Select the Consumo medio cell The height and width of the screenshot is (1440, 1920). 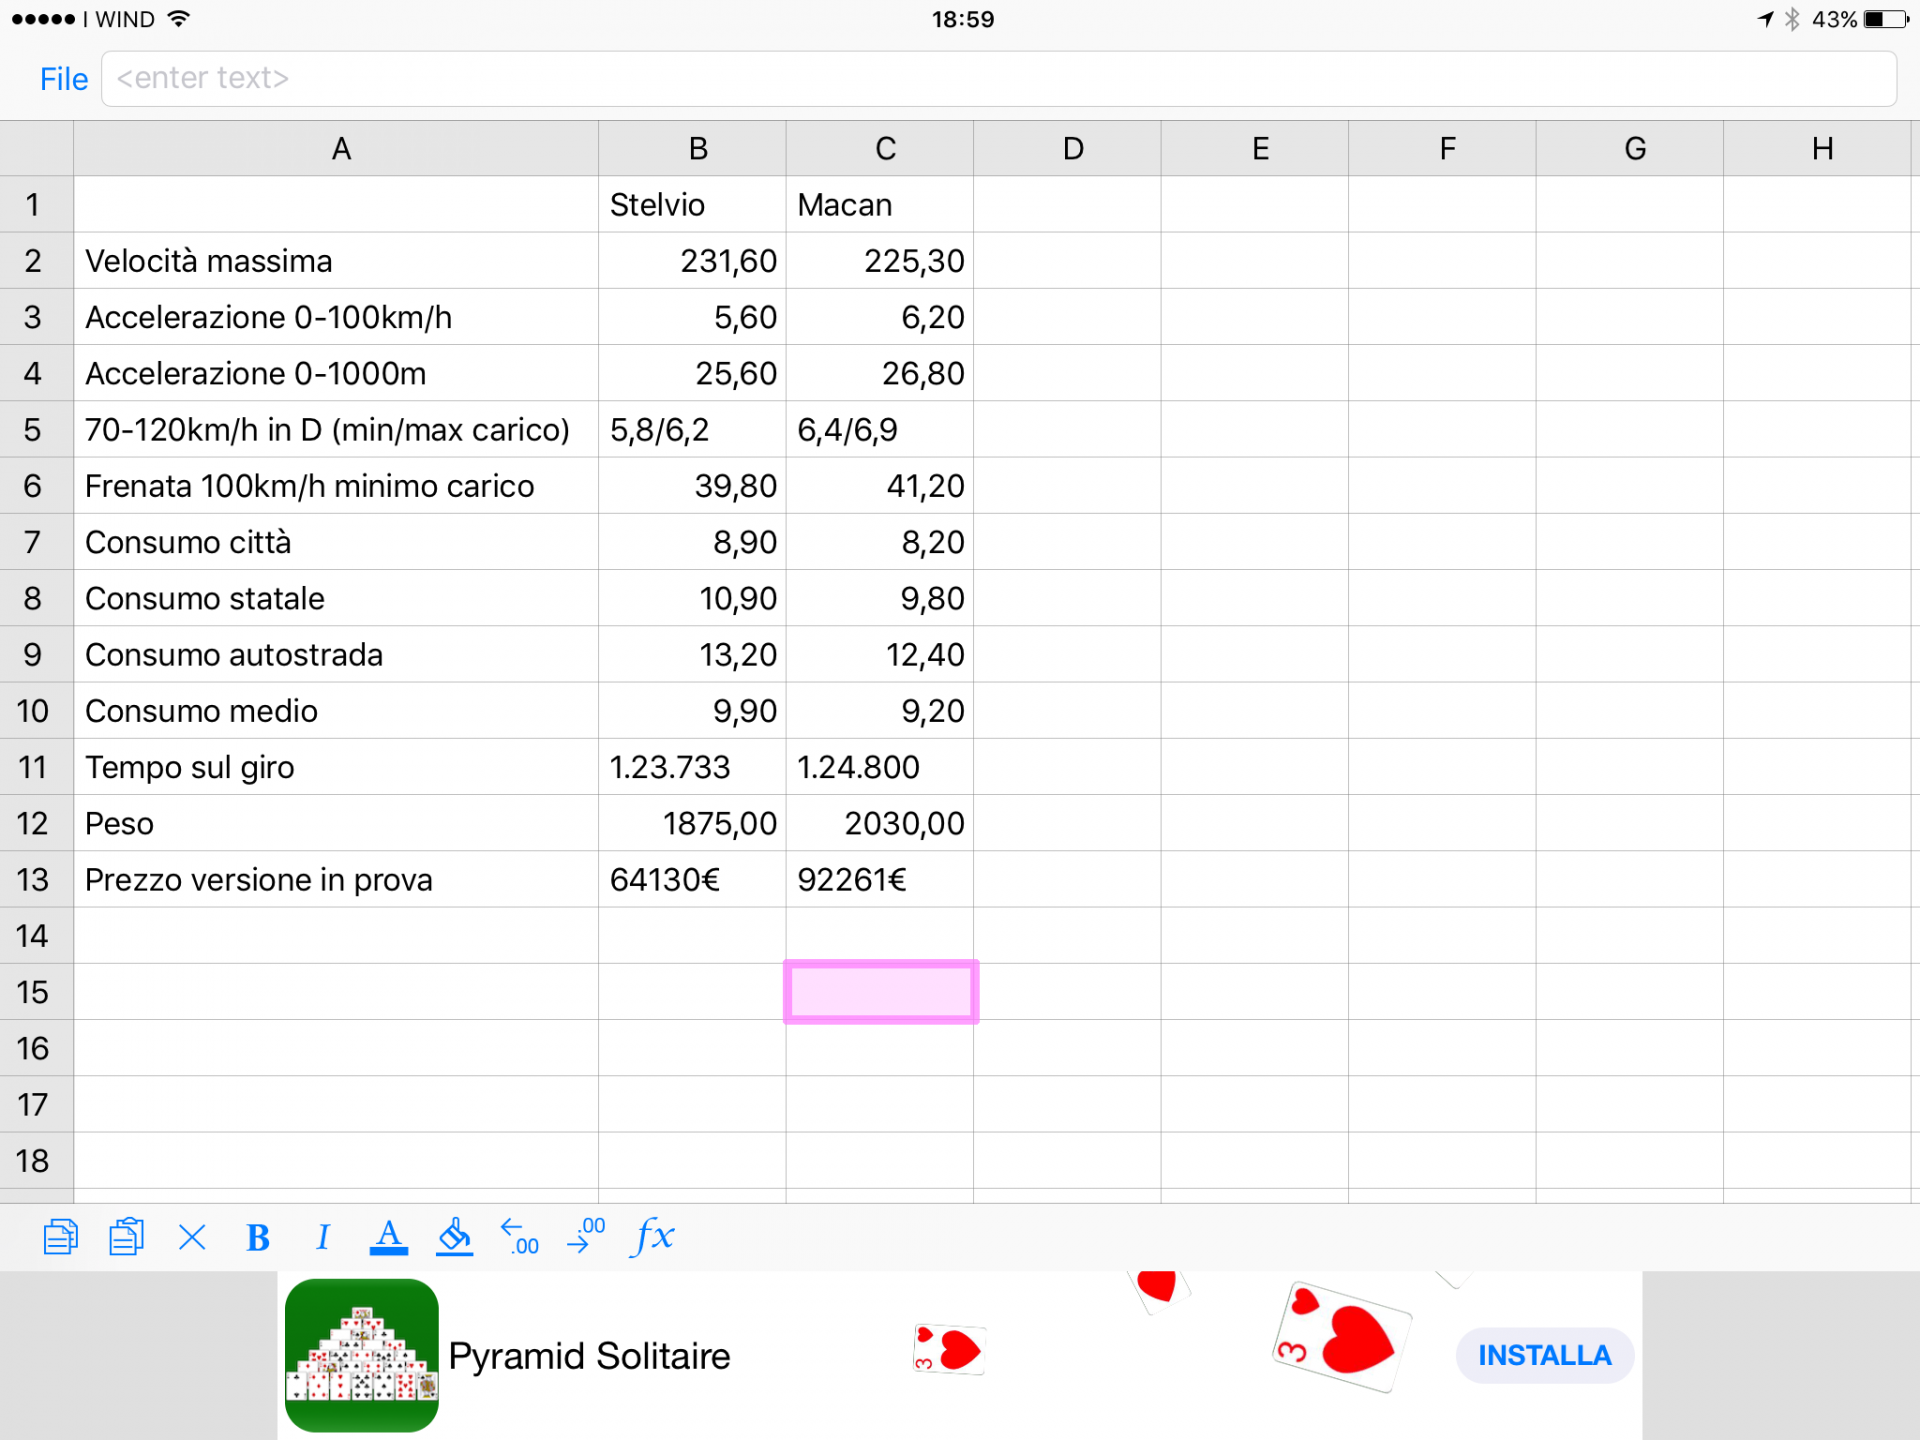336,711
